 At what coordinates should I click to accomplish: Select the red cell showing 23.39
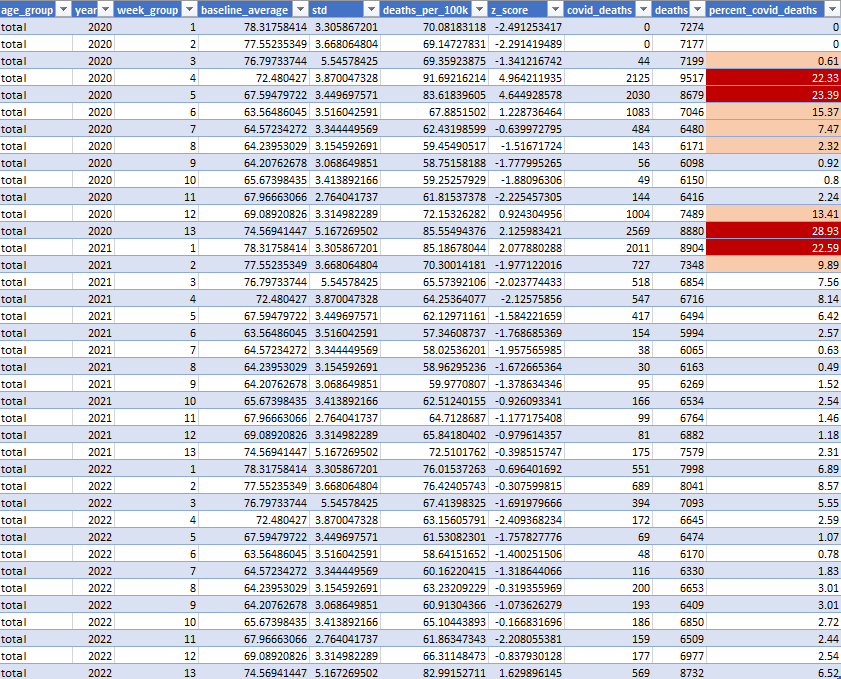(x=773, y=95)
